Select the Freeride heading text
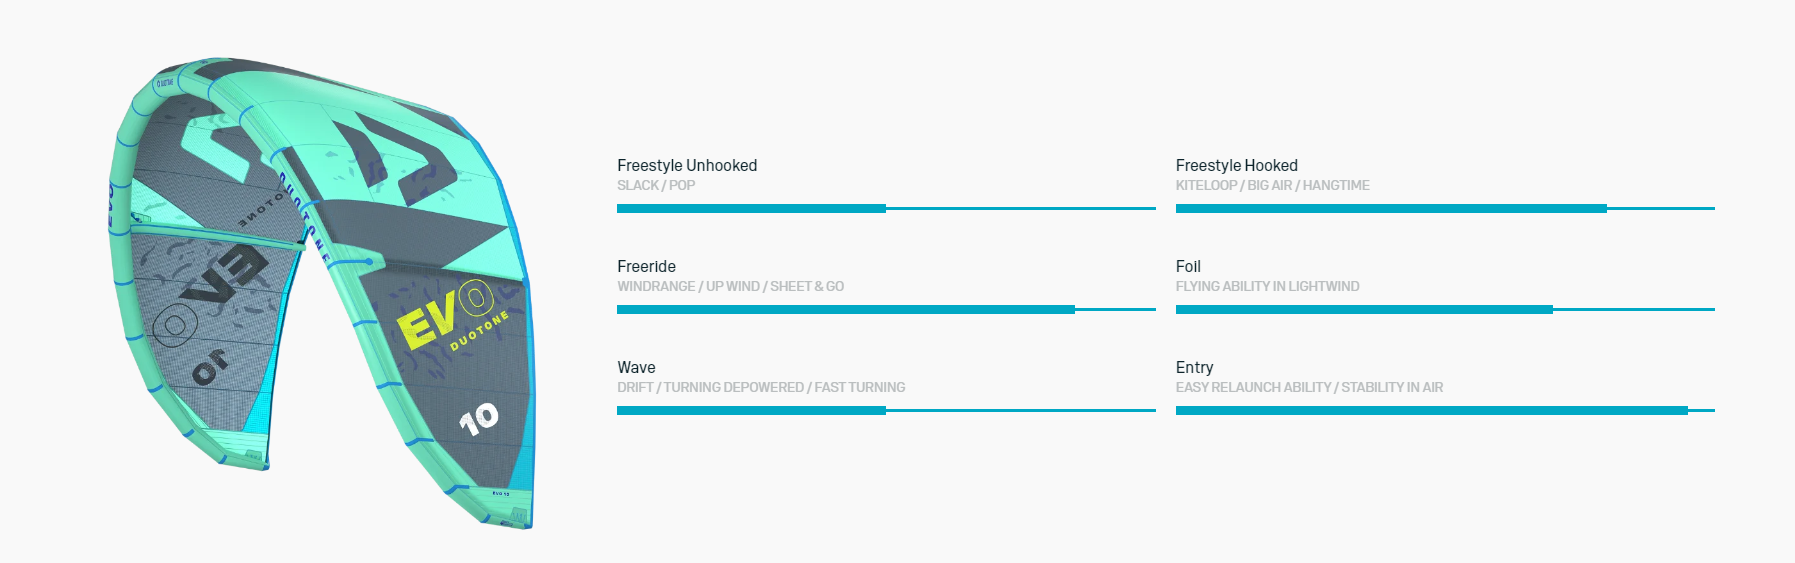 click(646, 266)
